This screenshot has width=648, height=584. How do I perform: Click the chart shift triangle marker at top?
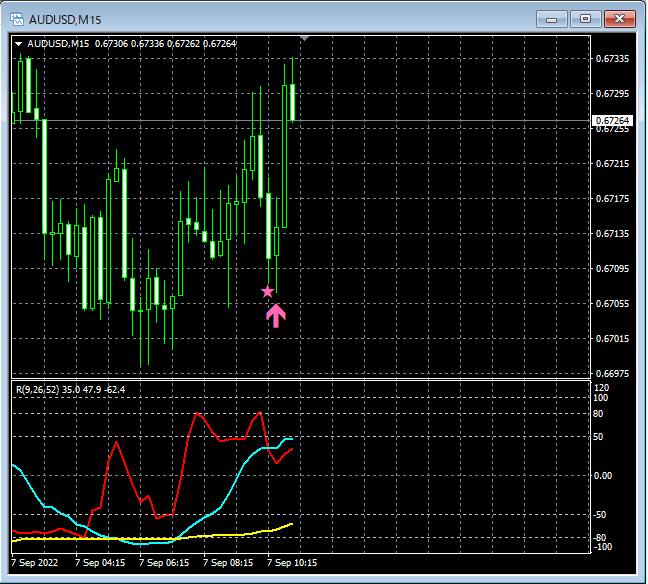305,38
